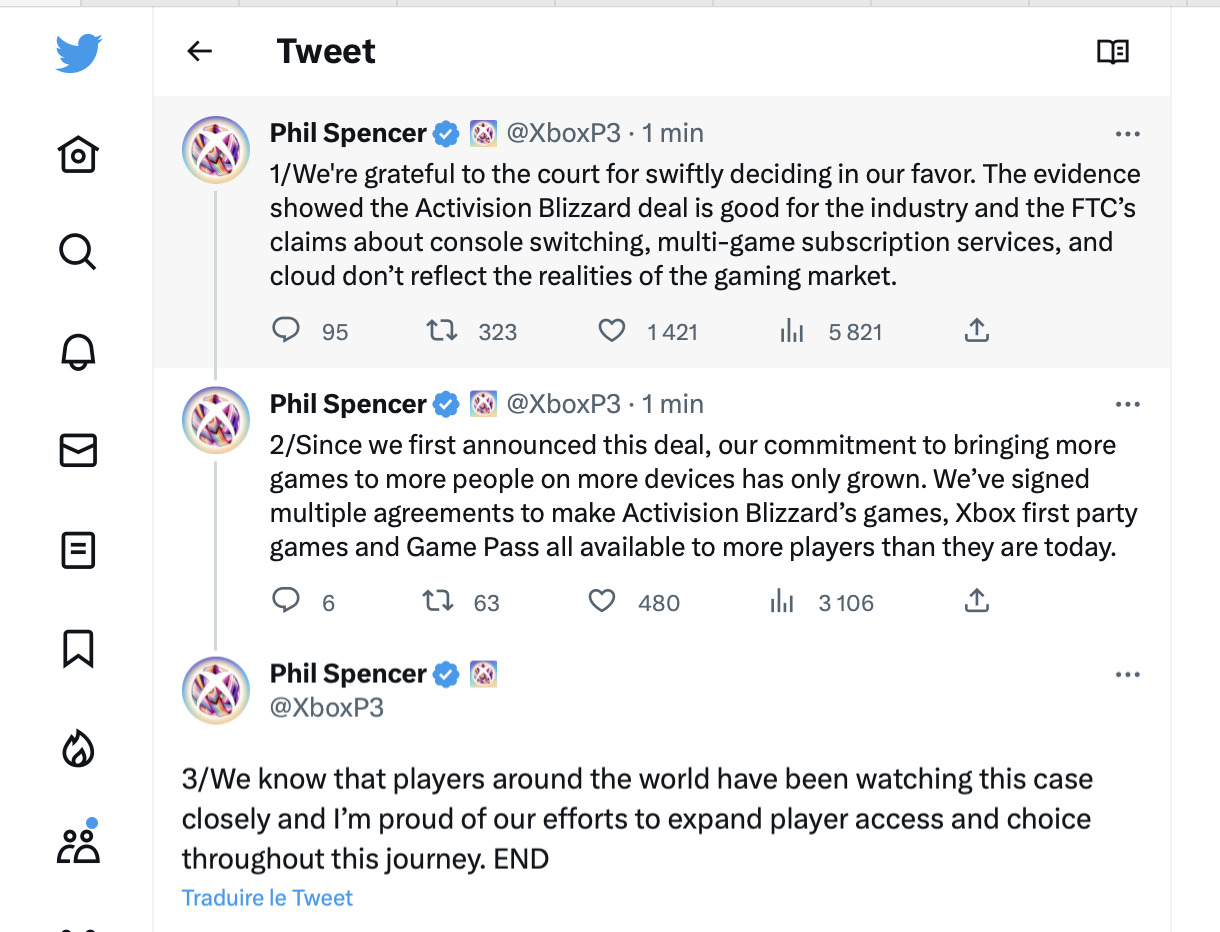Open the @XboxP3 handle on third tweet
Screen dimensions: 1220x932
(x=327, y=708)
